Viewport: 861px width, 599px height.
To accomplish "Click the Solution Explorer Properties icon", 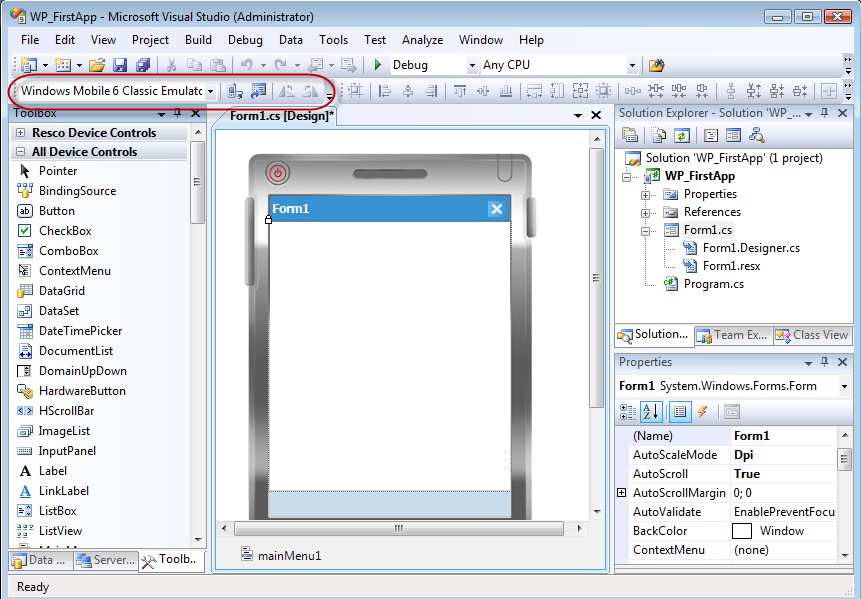I will (630, 135).
